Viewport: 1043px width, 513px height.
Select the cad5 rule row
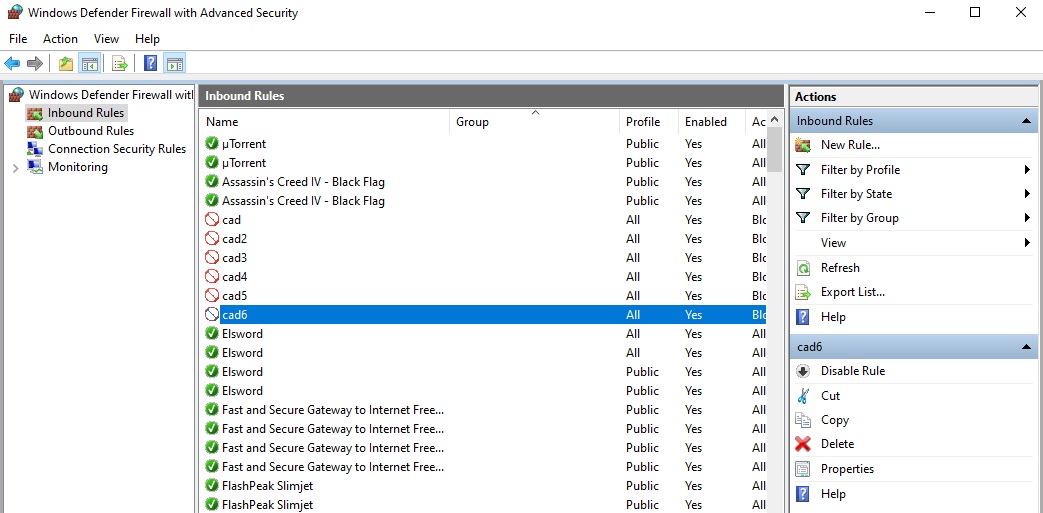(x=483, y=295)
